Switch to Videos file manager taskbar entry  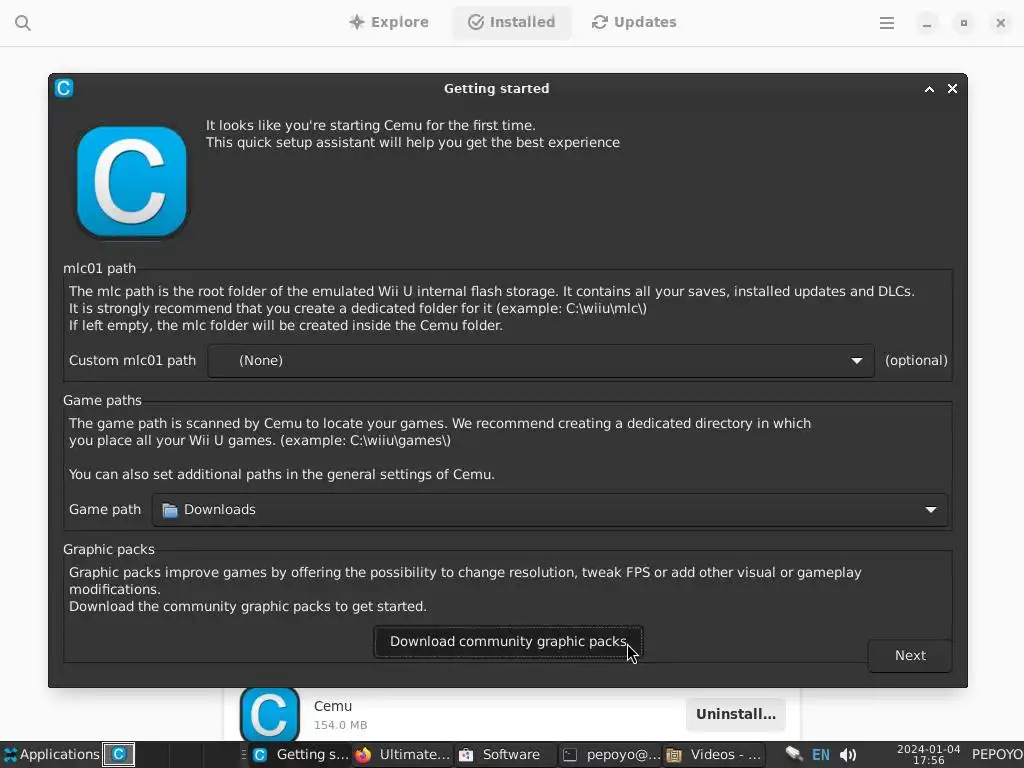pyautogui.click(x=714, y=755)
